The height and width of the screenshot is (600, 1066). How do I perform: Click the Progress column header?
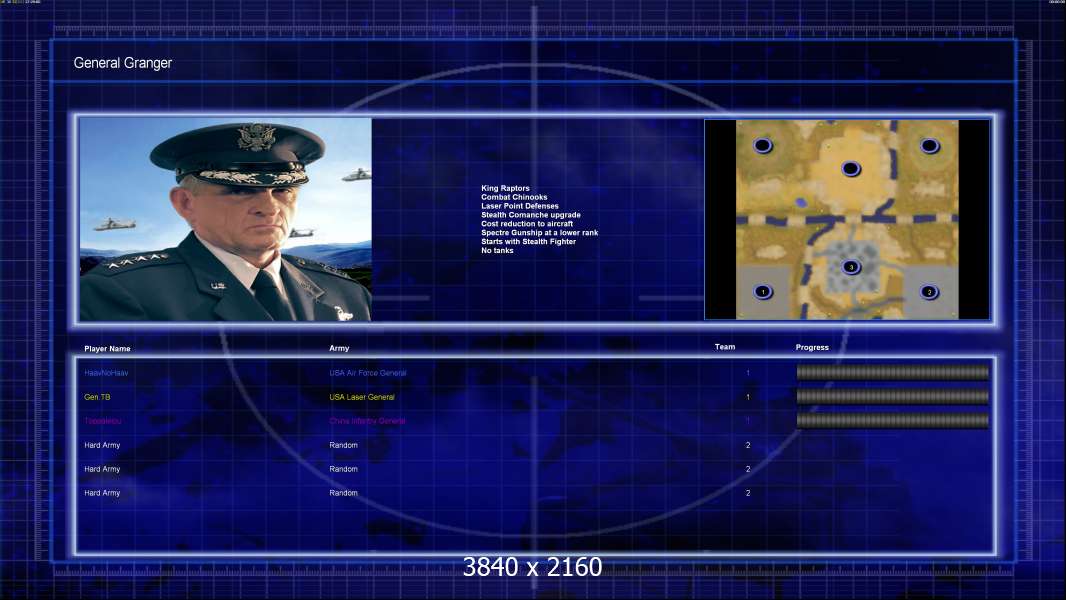[812, 347]
